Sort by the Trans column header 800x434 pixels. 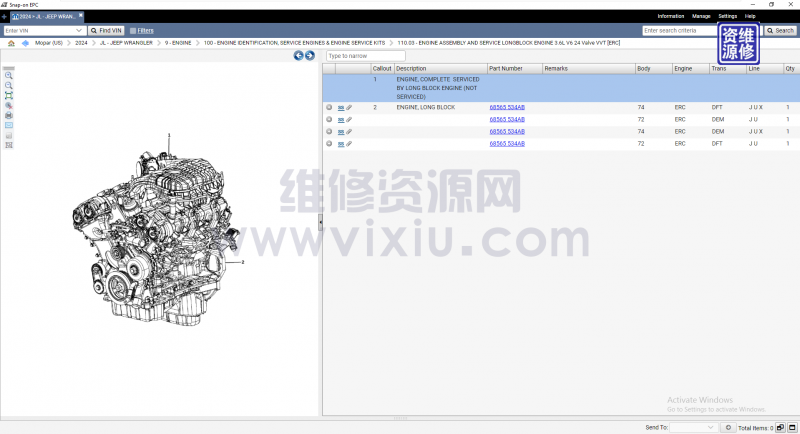tap(728, 68)
